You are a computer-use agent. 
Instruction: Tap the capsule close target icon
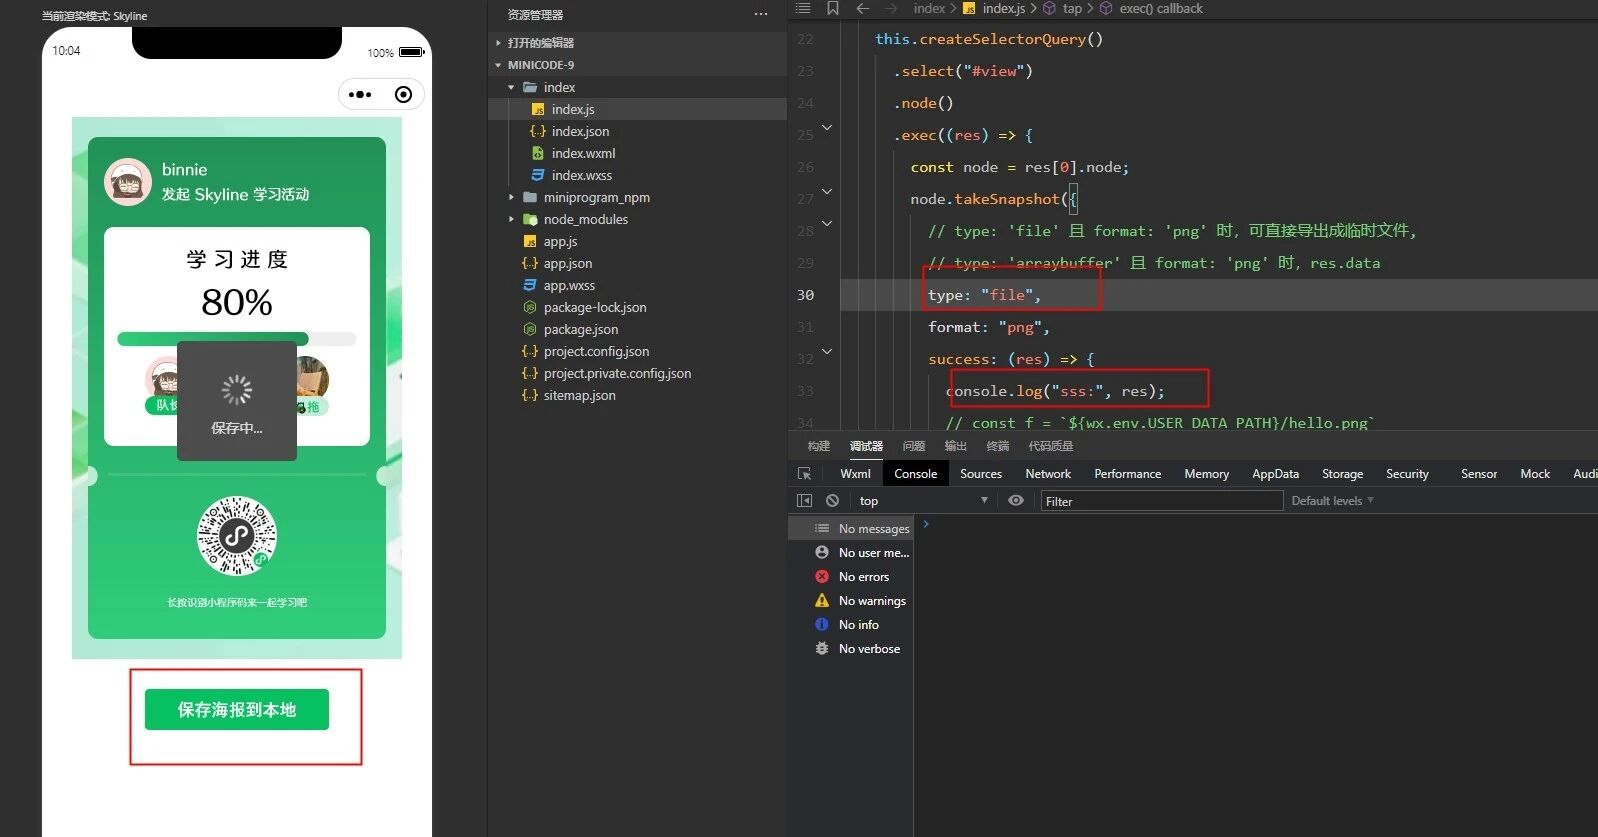tap(403, 95)
